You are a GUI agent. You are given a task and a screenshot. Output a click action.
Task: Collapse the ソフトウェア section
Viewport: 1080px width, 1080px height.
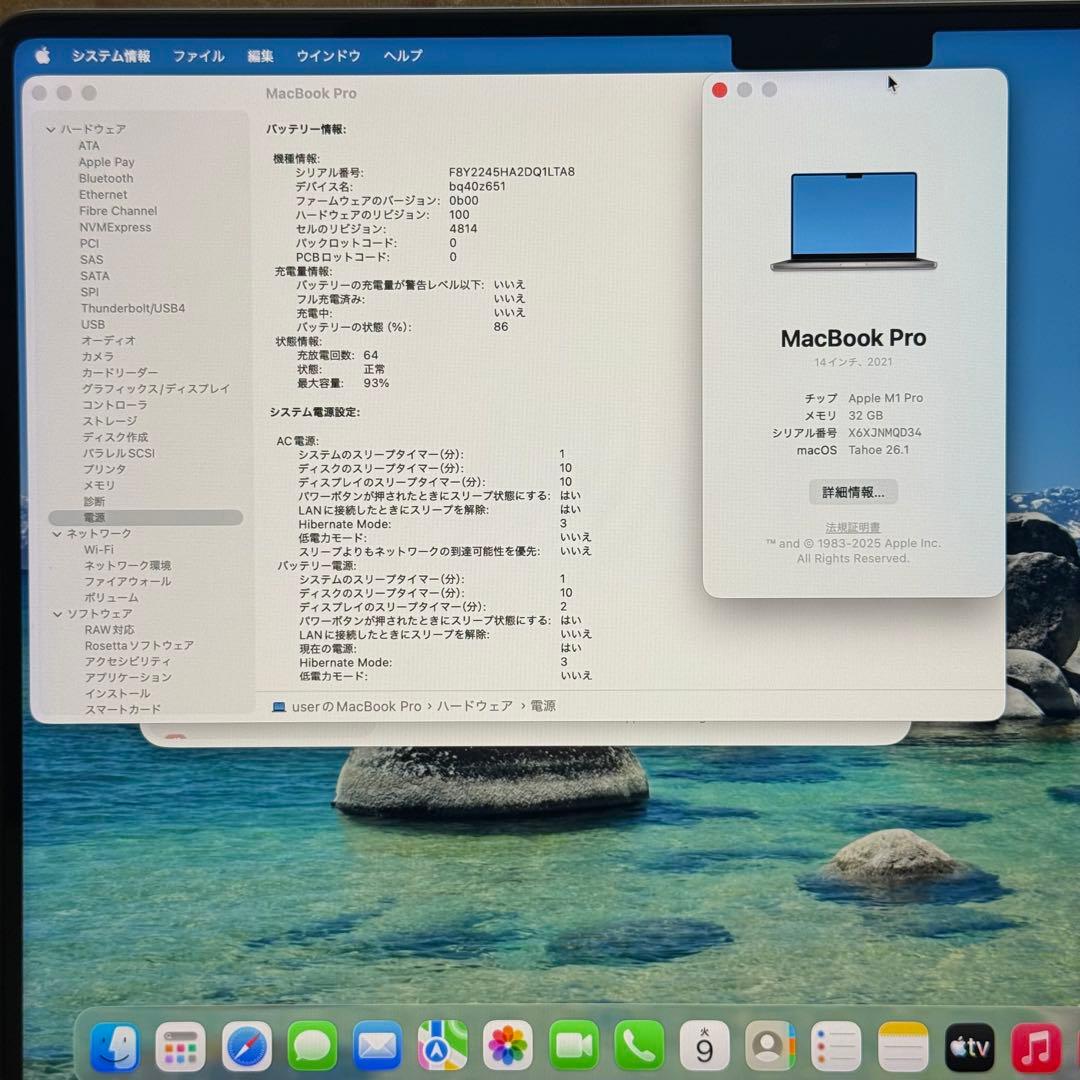pyautogui.click(x=57, y=614)
